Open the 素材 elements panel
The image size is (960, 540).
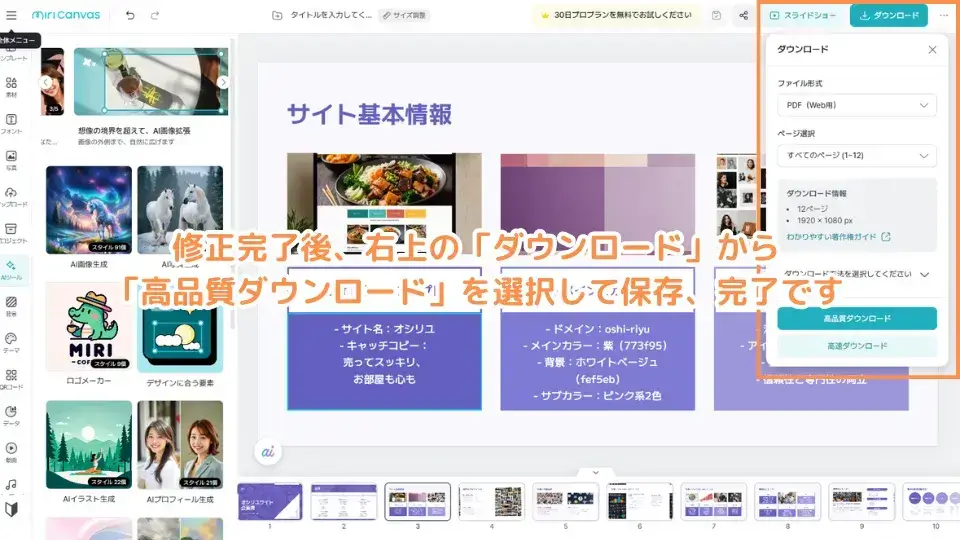point(11,87)
